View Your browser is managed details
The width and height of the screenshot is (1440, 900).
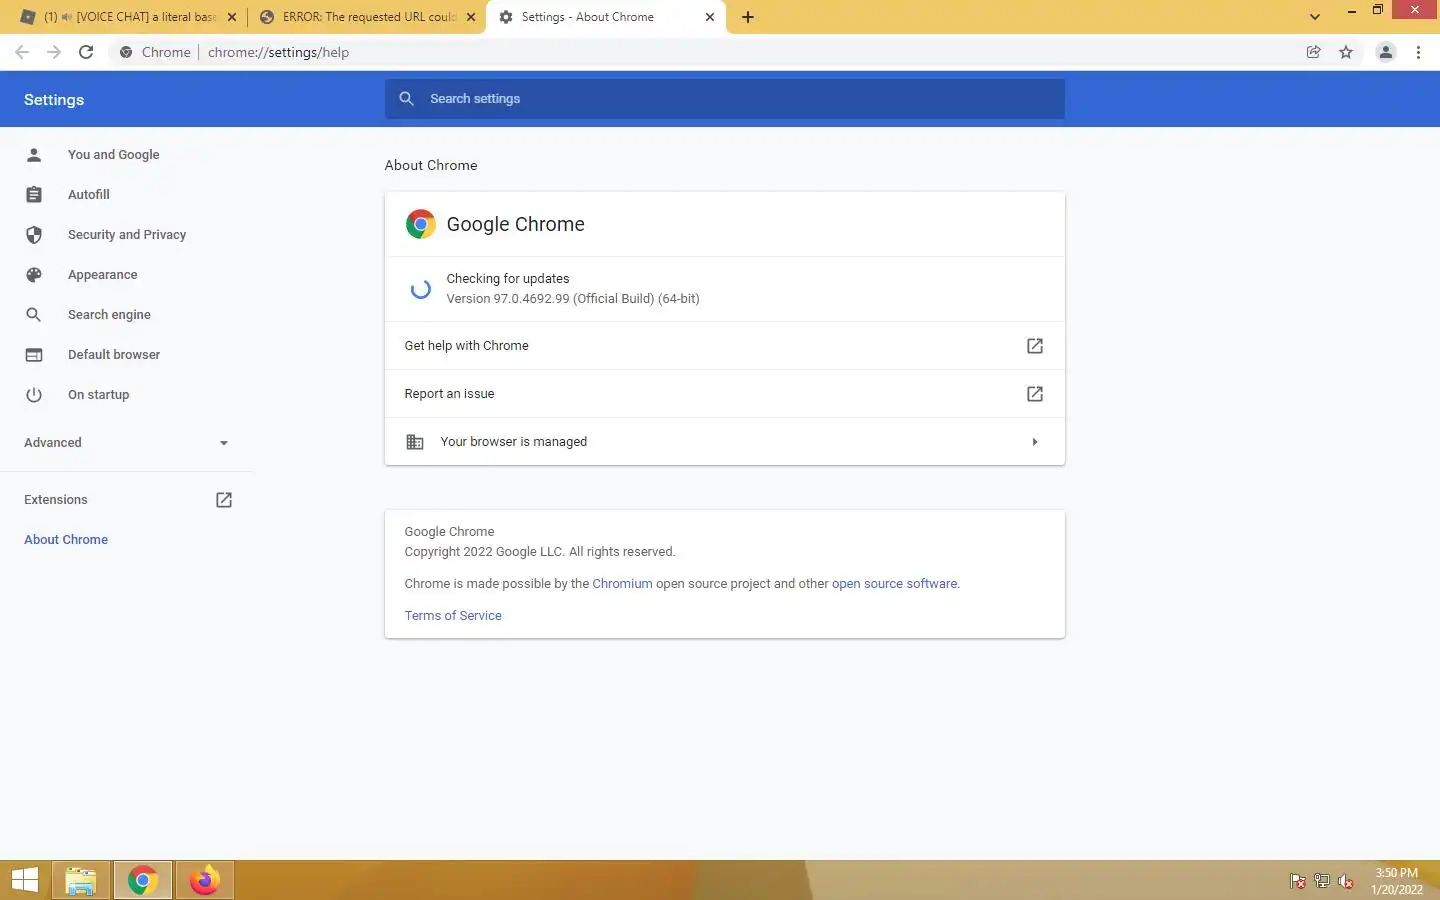tap(724, 441)
